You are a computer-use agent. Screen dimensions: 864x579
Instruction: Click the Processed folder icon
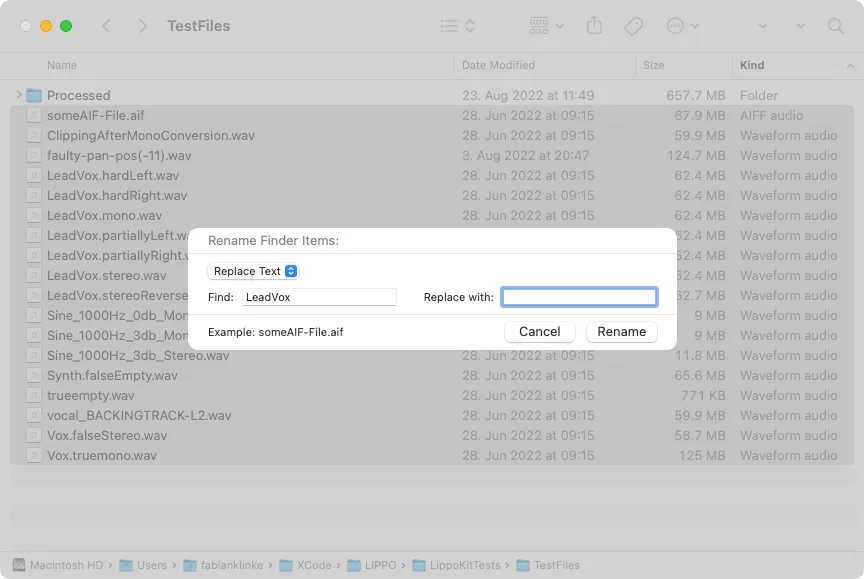(36, 95)
